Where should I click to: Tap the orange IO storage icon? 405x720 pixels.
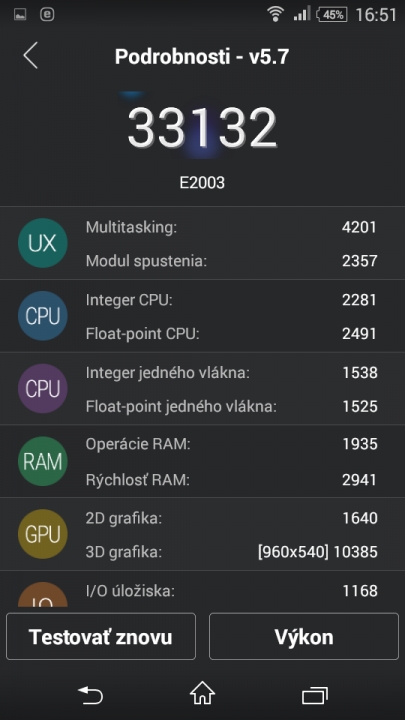[x=43, y=595]
